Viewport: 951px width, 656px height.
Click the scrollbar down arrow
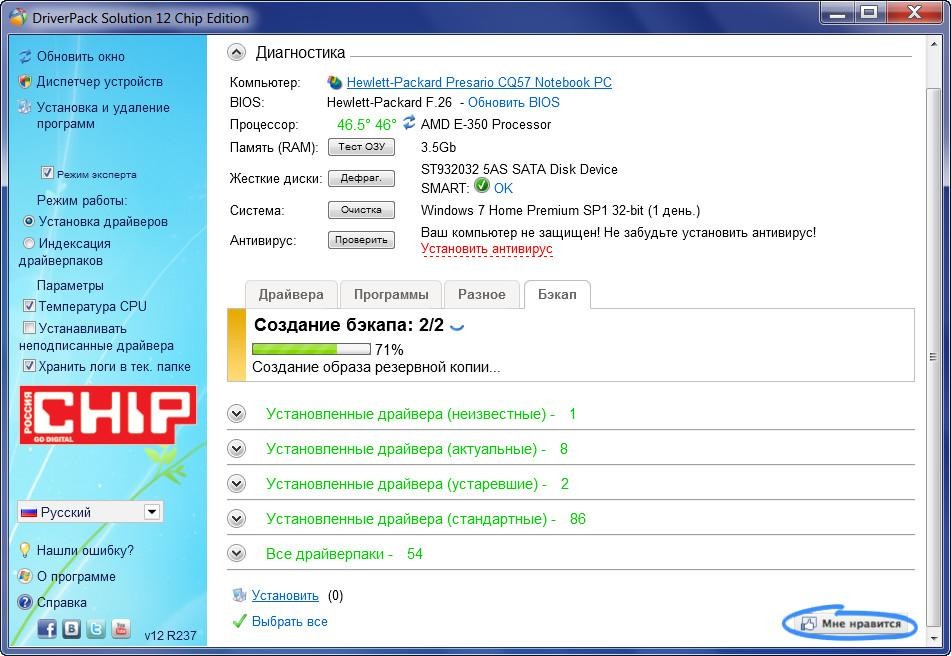point(933,637)
